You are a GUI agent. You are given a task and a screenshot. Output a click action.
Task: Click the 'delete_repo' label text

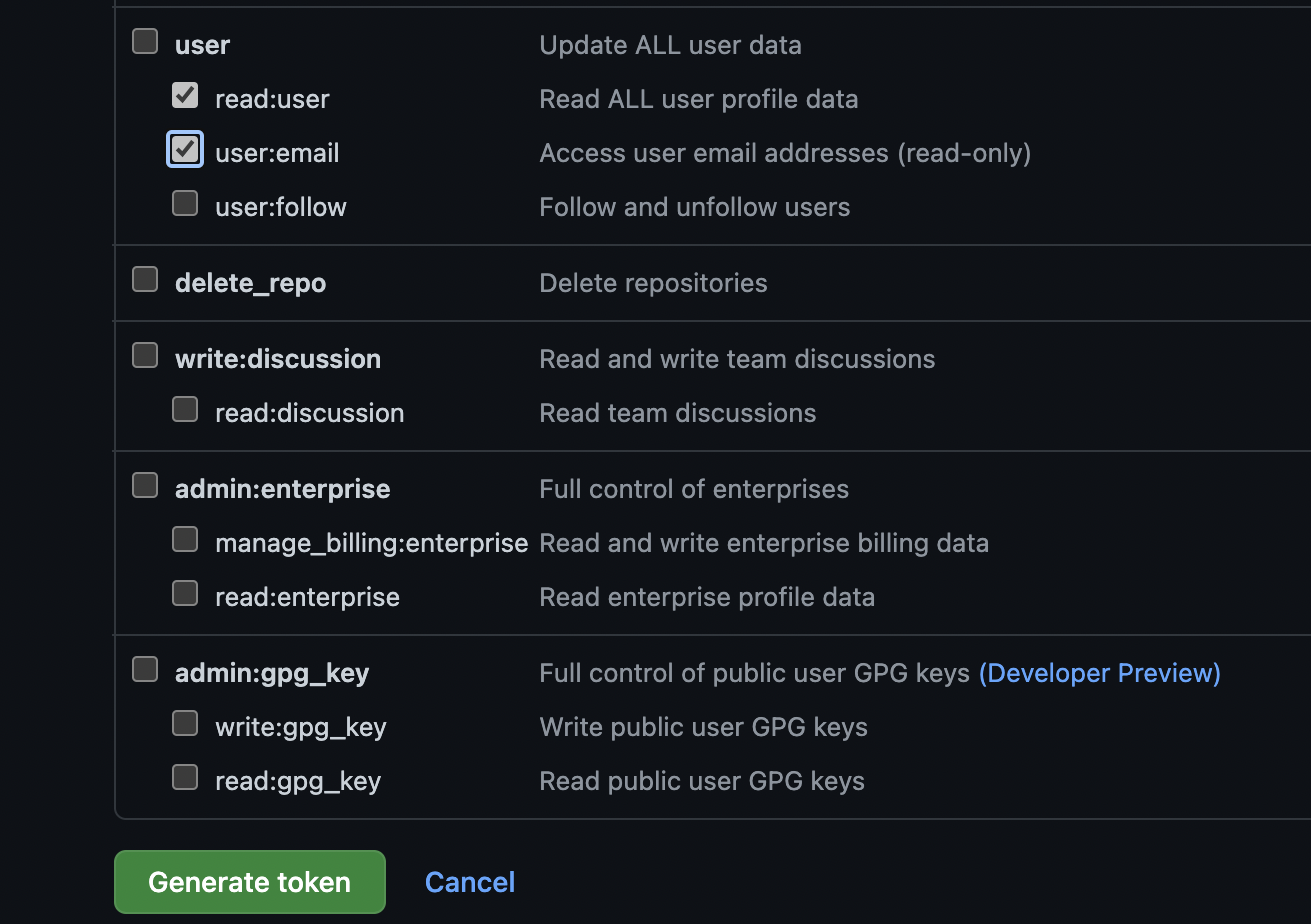pyautogui.click(x=250, y=283)
